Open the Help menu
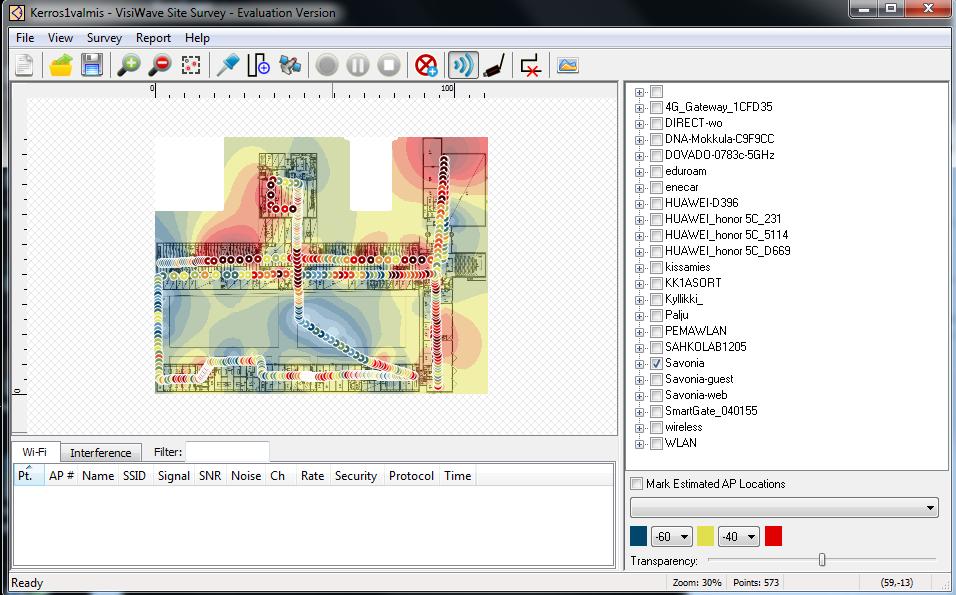Viewport: 956px width, 595px height. pos(197,38)
